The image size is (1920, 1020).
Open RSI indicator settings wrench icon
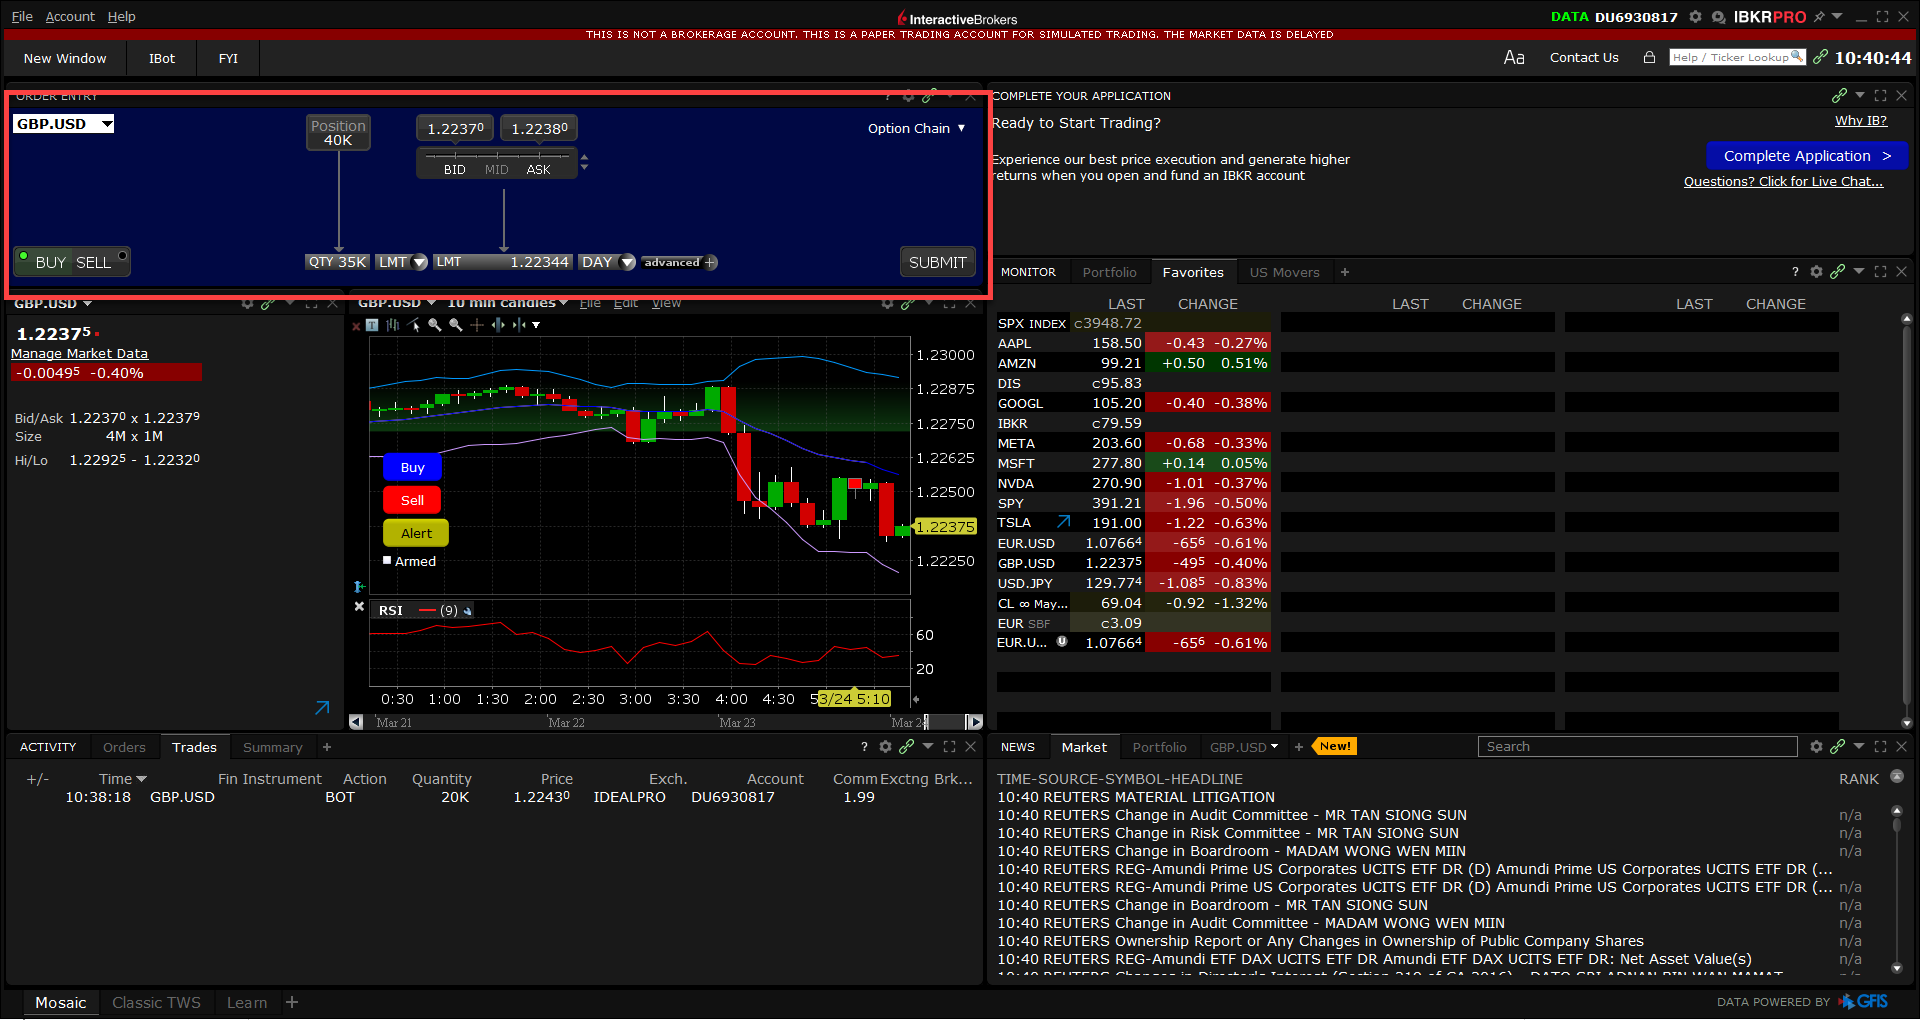[467, 611]
